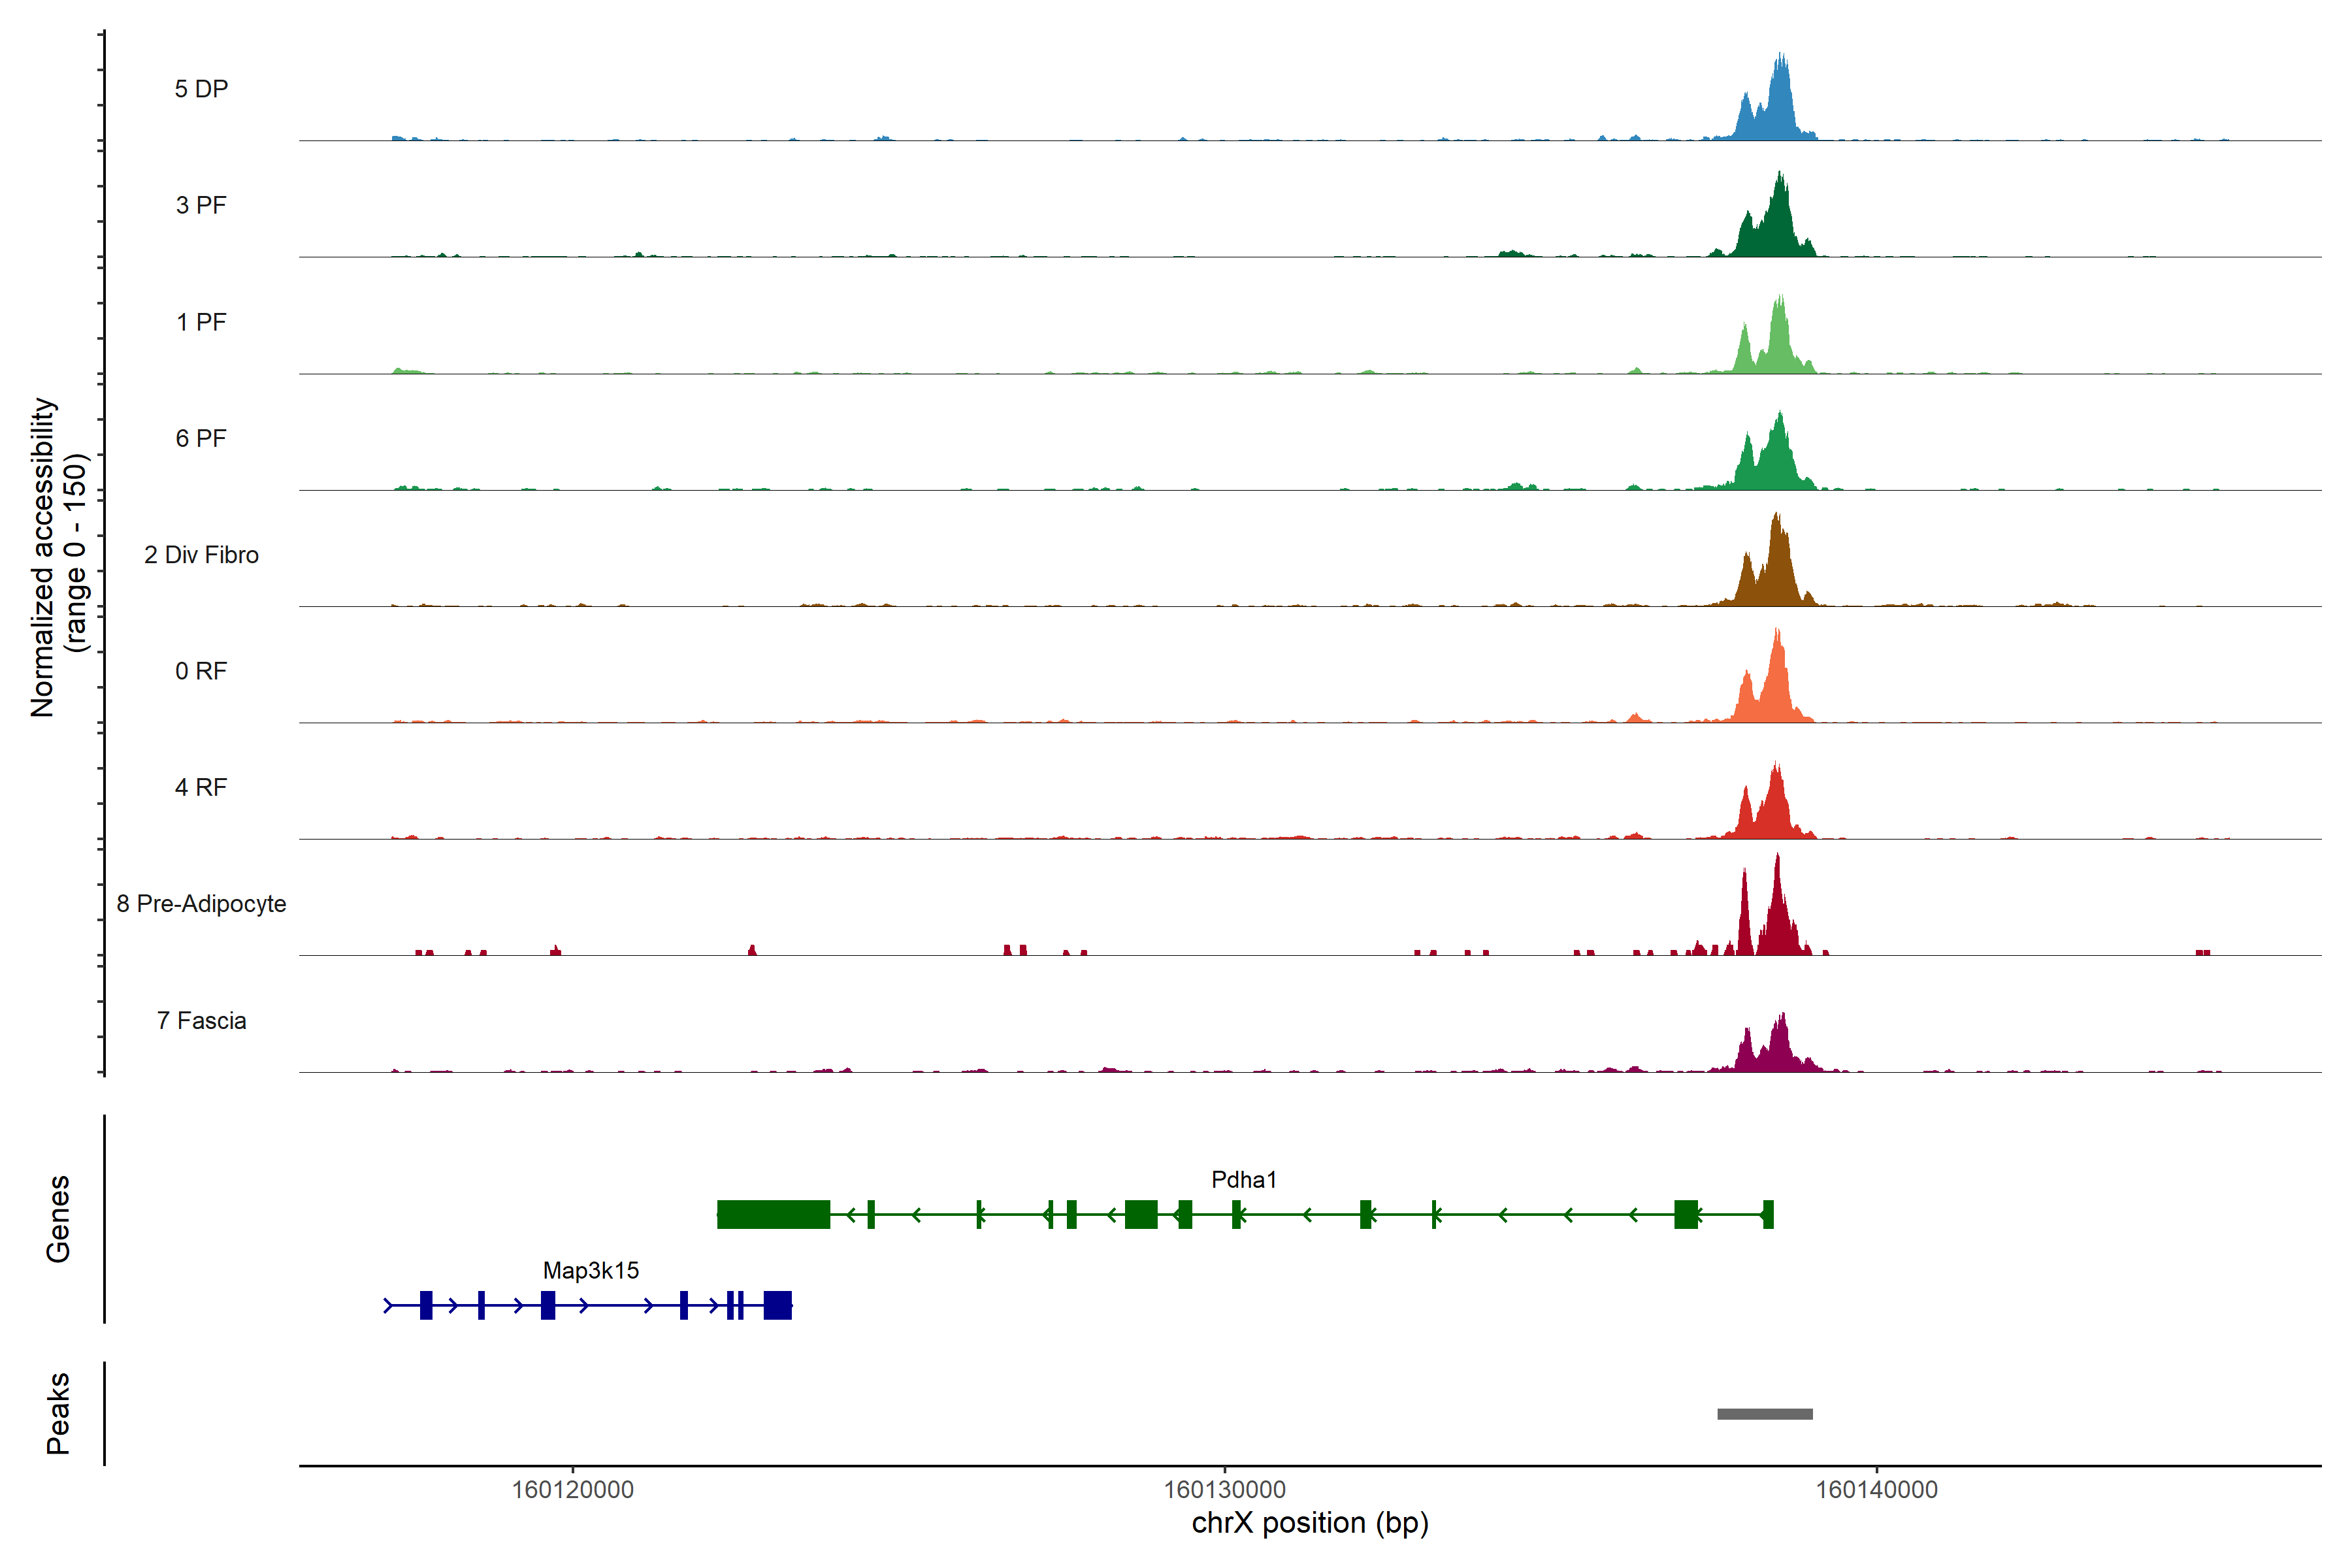Click the Pdha1 gene name label

point(1243,1180)
